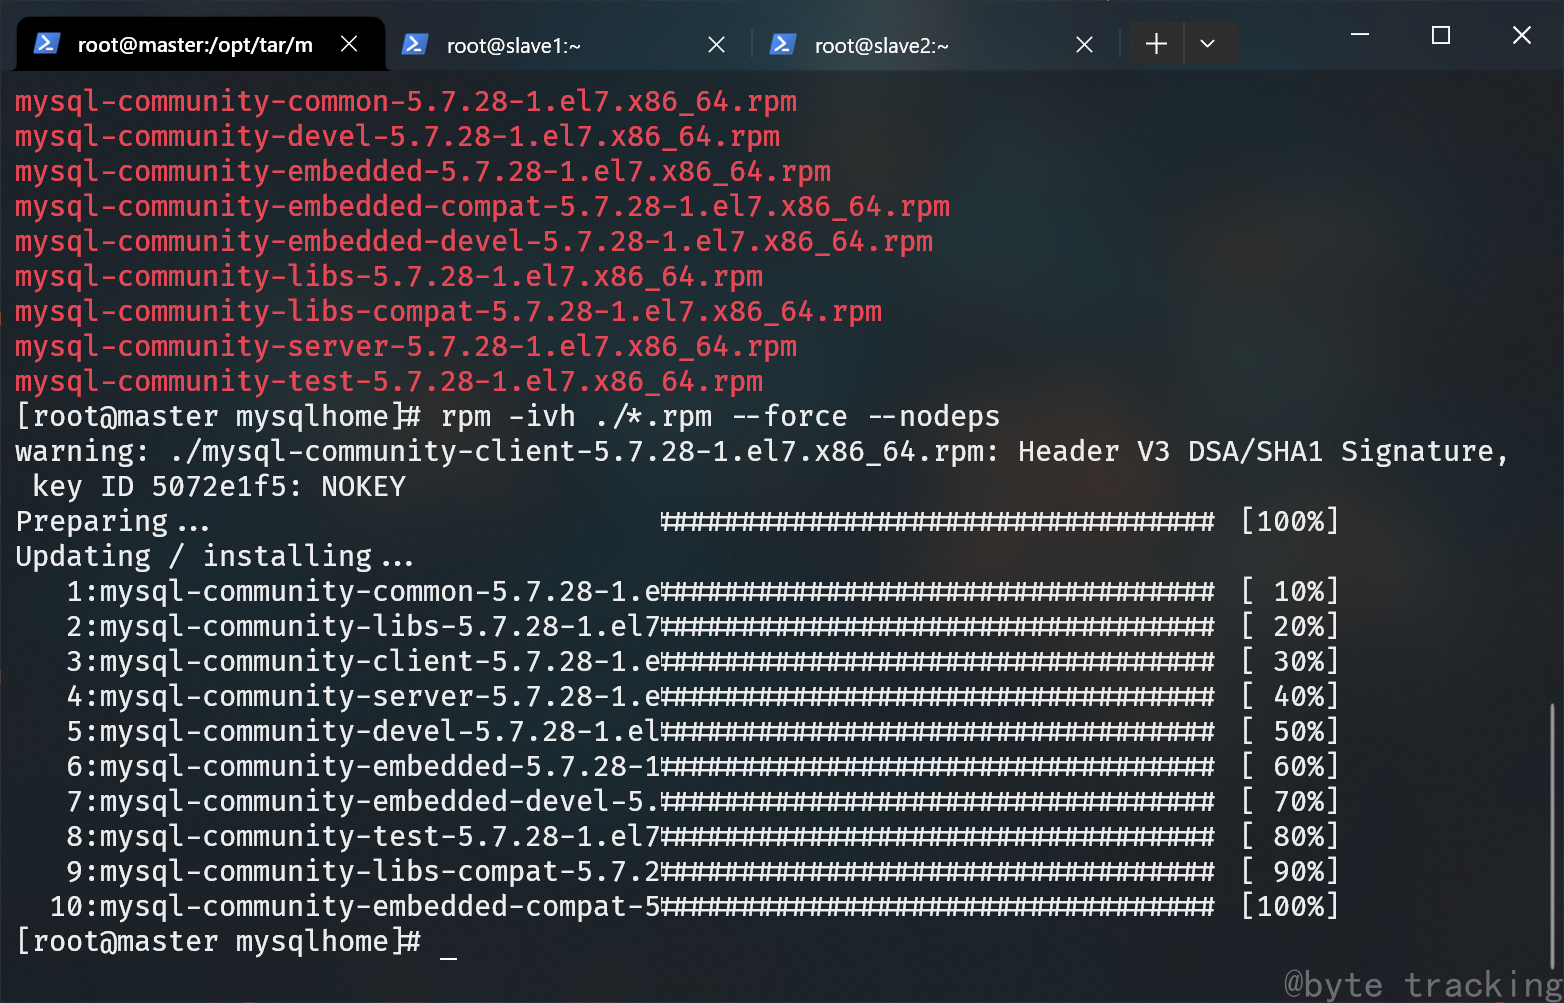Click install row 3:mysql-community-client
Image resolution: width=1564 pixels, height=1003 pixels.
(x=702, y=662)
